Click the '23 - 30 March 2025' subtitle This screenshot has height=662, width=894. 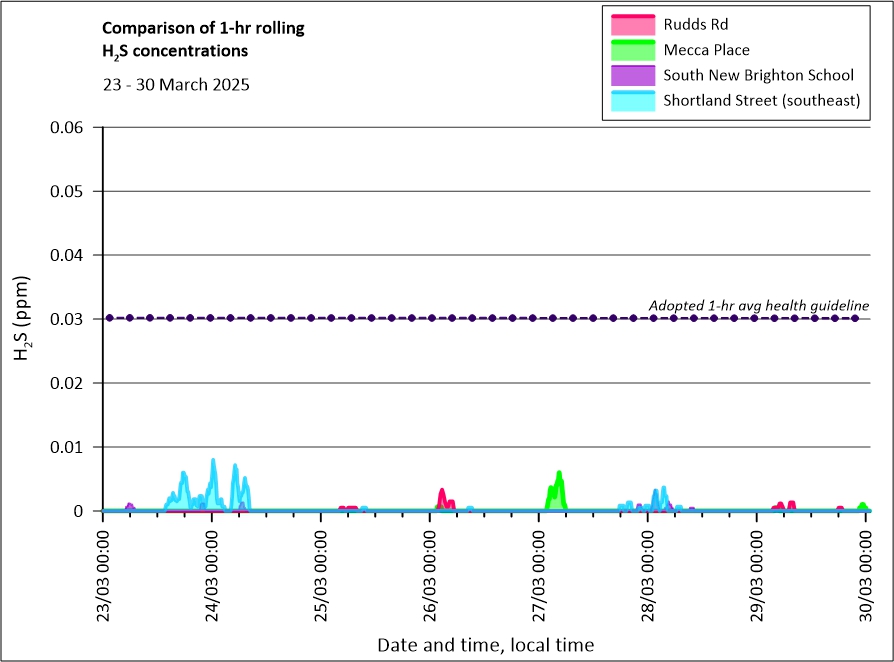click(x=176, y=85)
